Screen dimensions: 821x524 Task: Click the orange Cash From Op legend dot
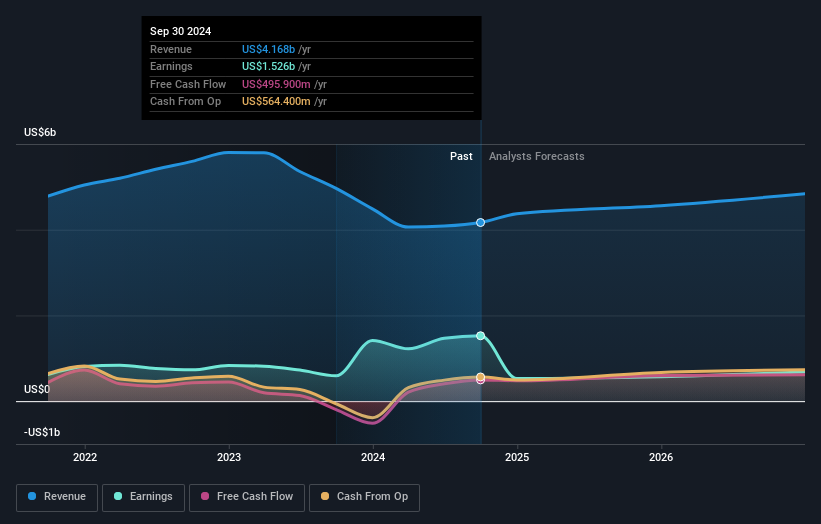pos(325,496)
